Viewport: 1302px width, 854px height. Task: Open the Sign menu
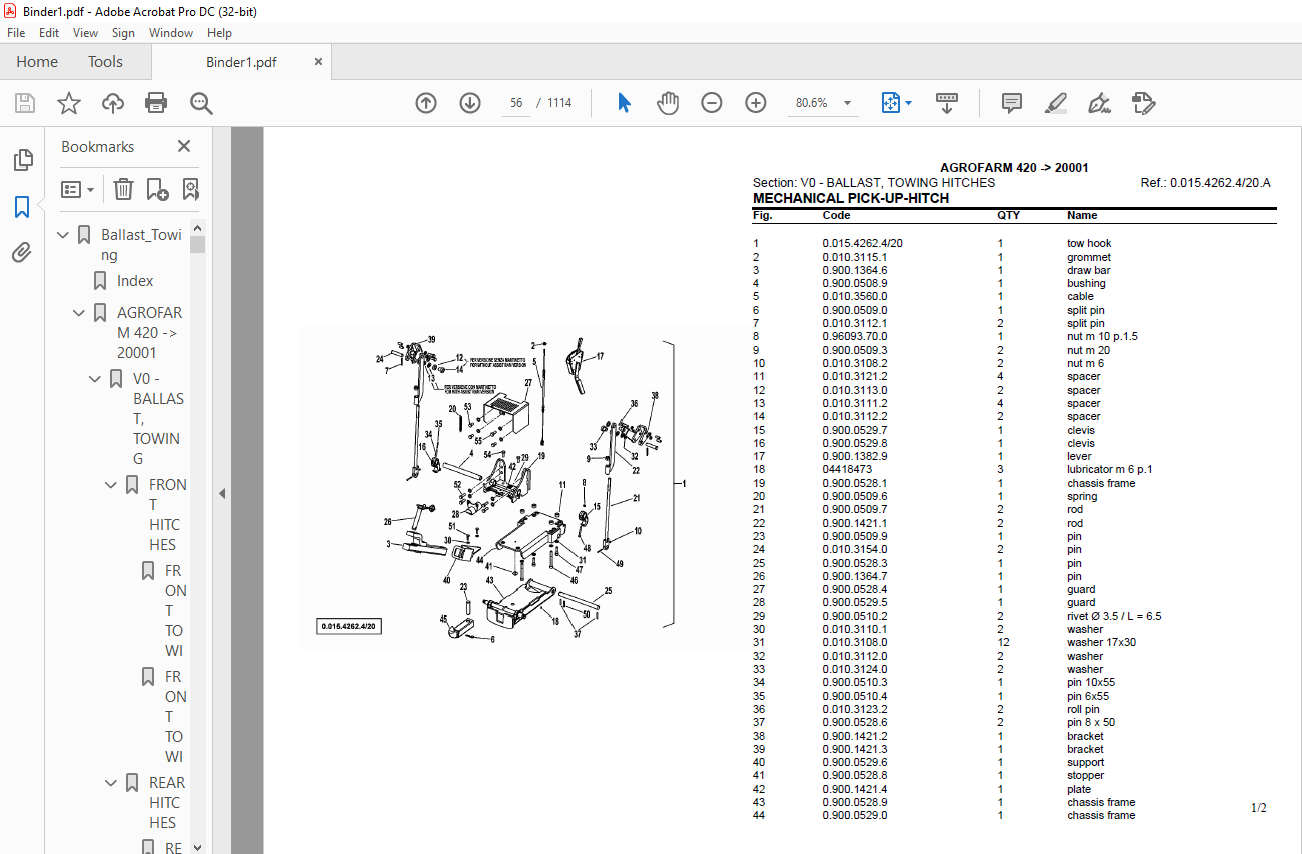[123, 33]
